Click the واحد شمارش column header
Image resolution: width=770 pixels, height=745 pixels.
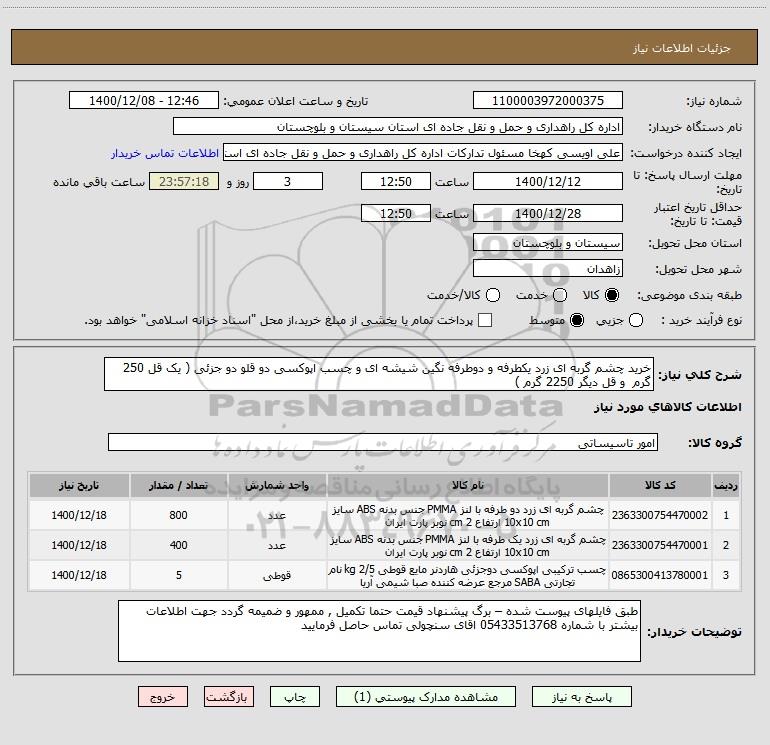point(277,486)
